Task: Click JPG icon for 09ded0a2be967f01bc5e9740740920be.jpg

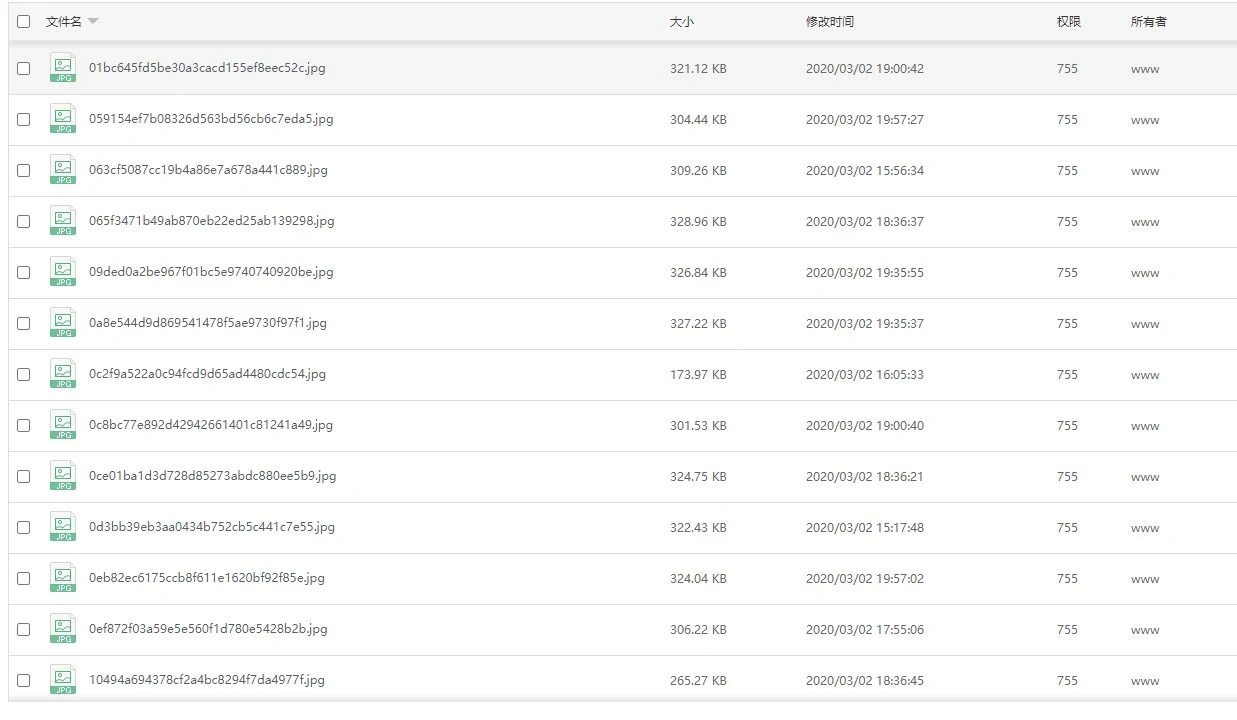Action: point(63,272)
